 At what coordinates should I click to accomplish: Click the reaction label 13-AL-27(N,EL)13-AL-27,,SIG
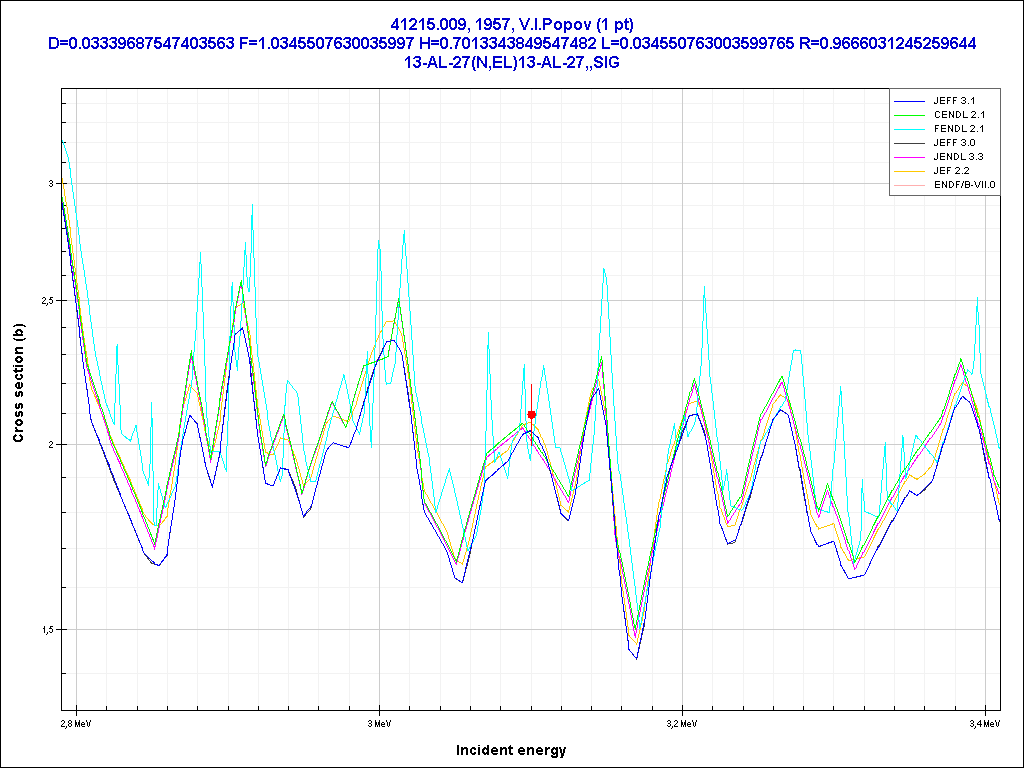click(512, 62)
